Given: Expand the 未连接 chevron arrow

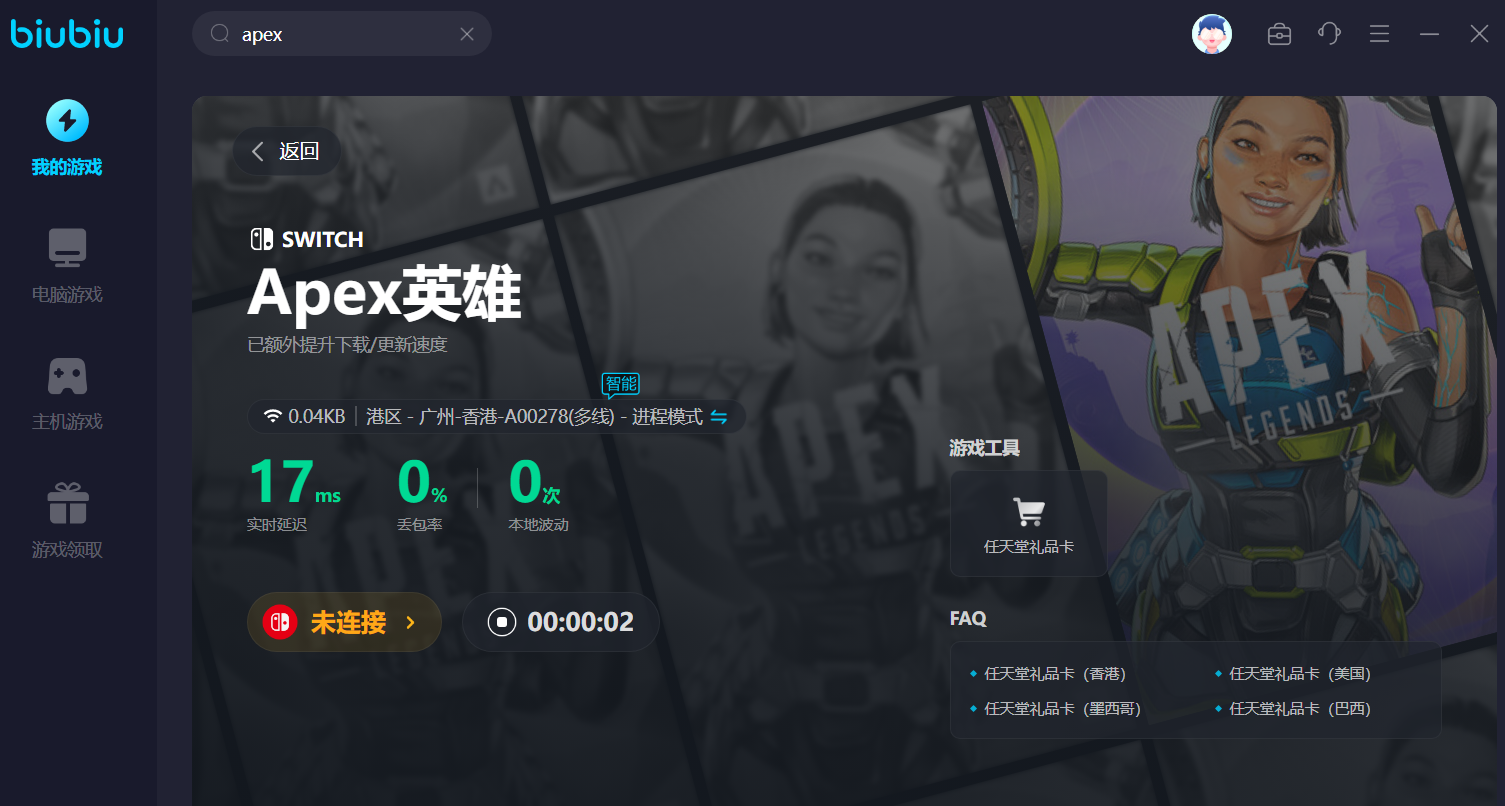Looking at the screenshot, I should pyautogui.click(x=410, y=623).
